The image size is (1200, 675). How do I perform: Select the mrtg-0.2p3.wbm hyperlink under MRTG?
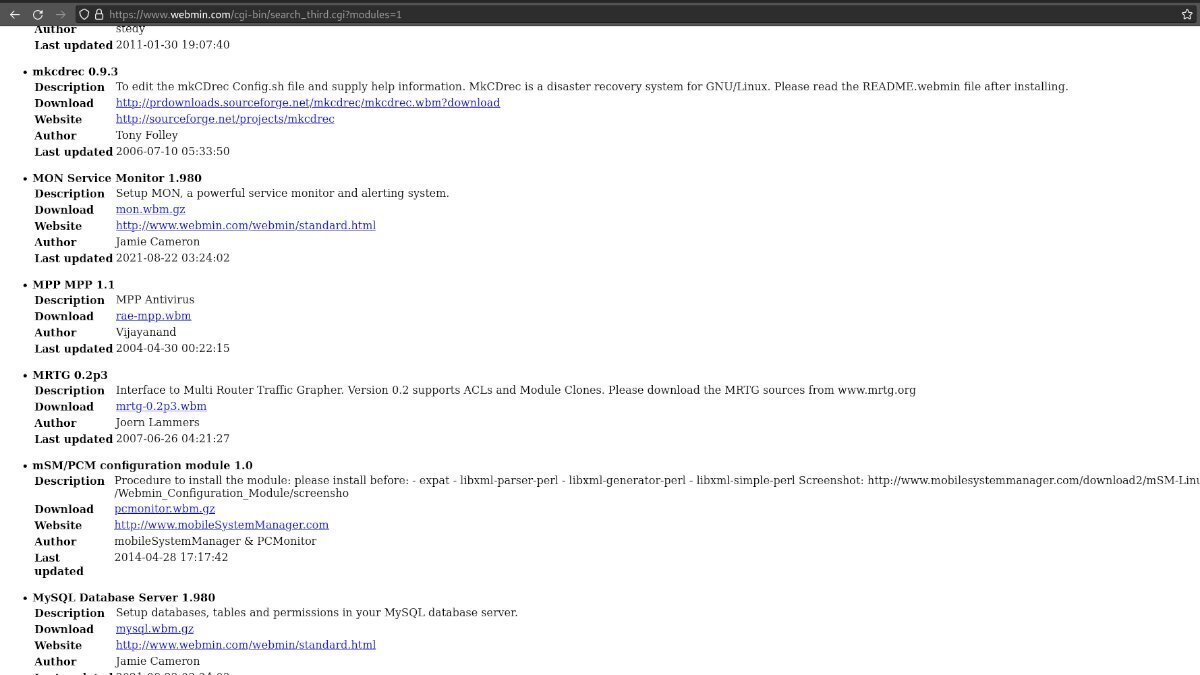point(161,406)
